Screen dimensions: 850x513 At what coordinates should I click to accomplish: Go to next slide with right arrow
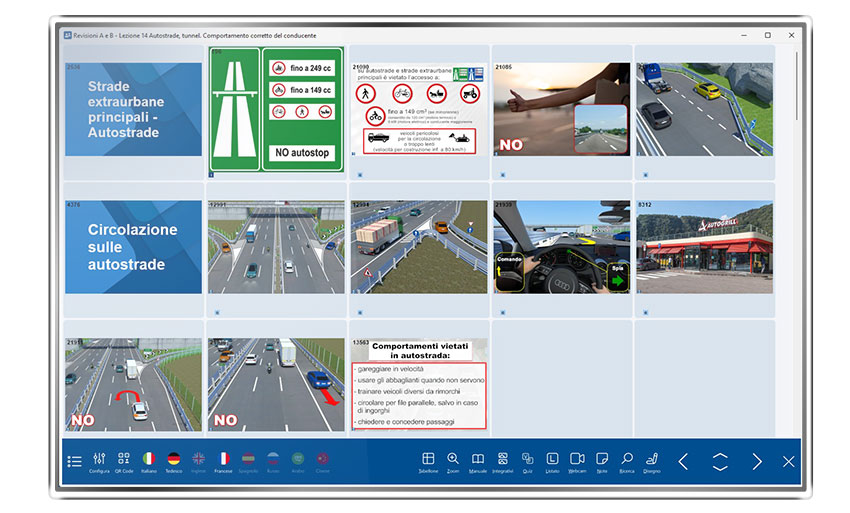[757, 461]
